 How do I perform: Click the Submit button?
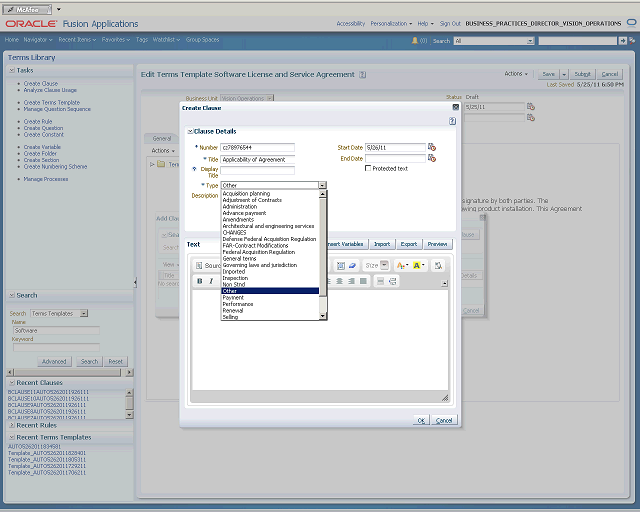tap(582, 74)
